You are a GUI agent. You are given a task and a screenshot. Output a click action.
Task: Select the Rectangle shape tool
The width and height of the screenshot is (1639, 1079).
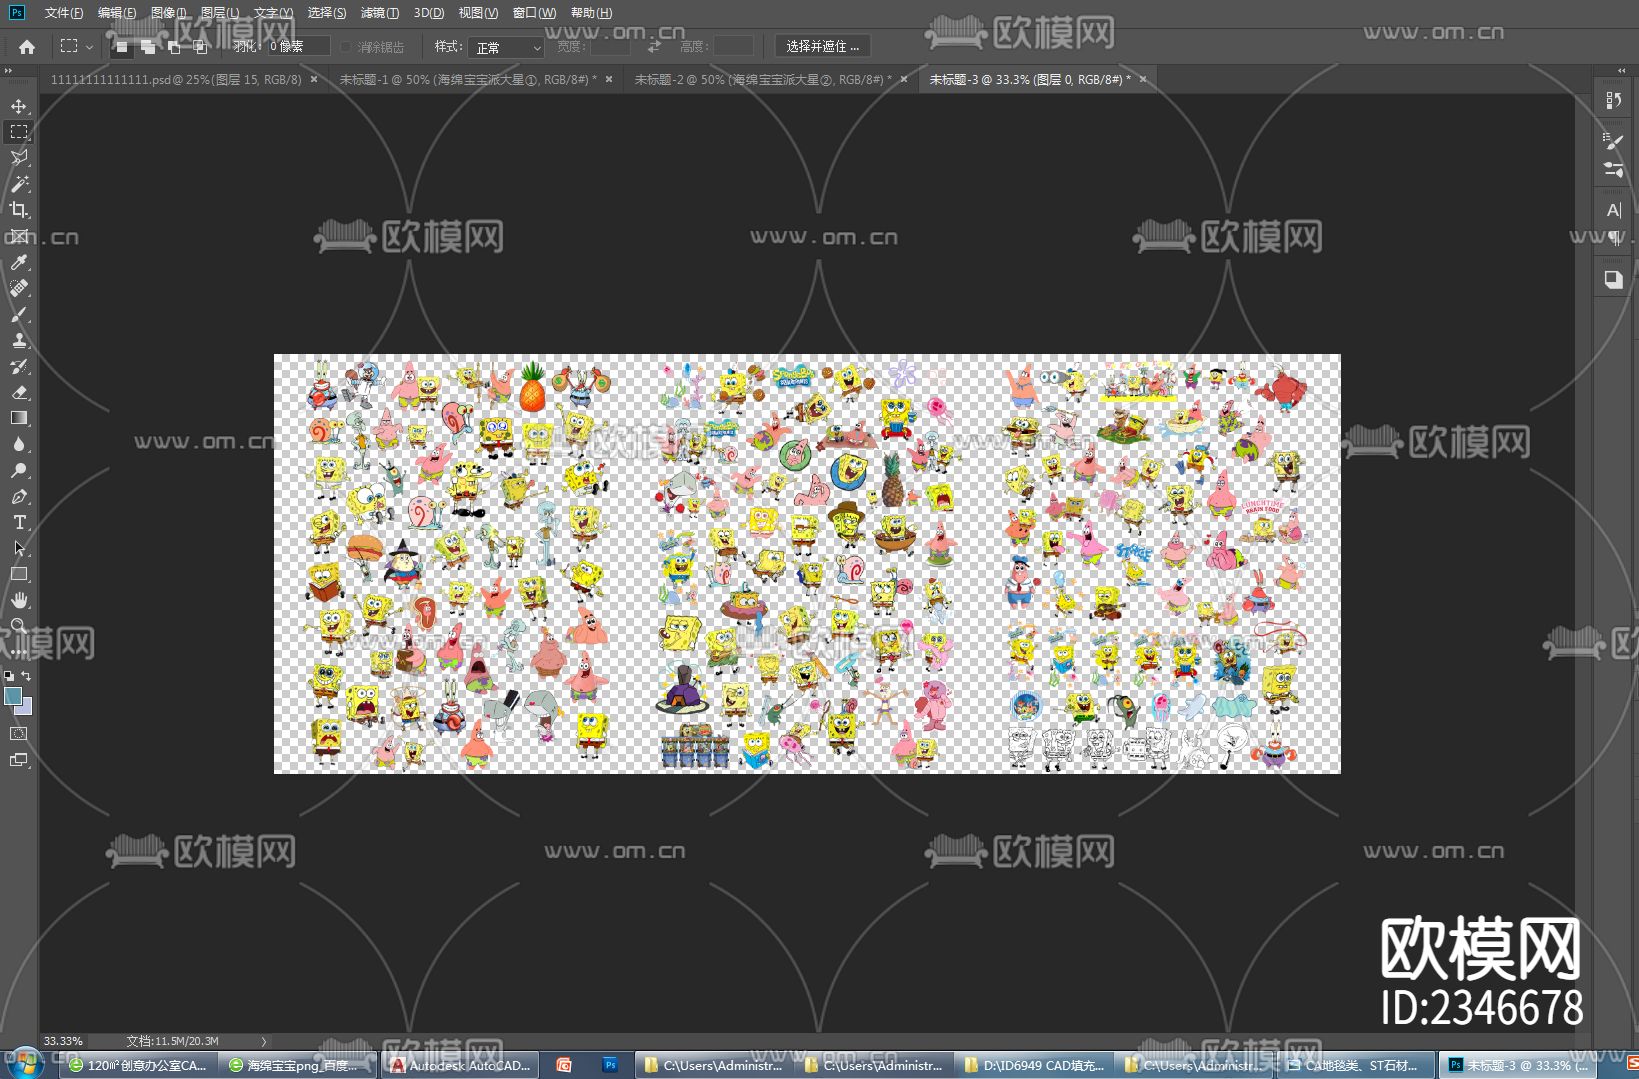coord(19,574)
